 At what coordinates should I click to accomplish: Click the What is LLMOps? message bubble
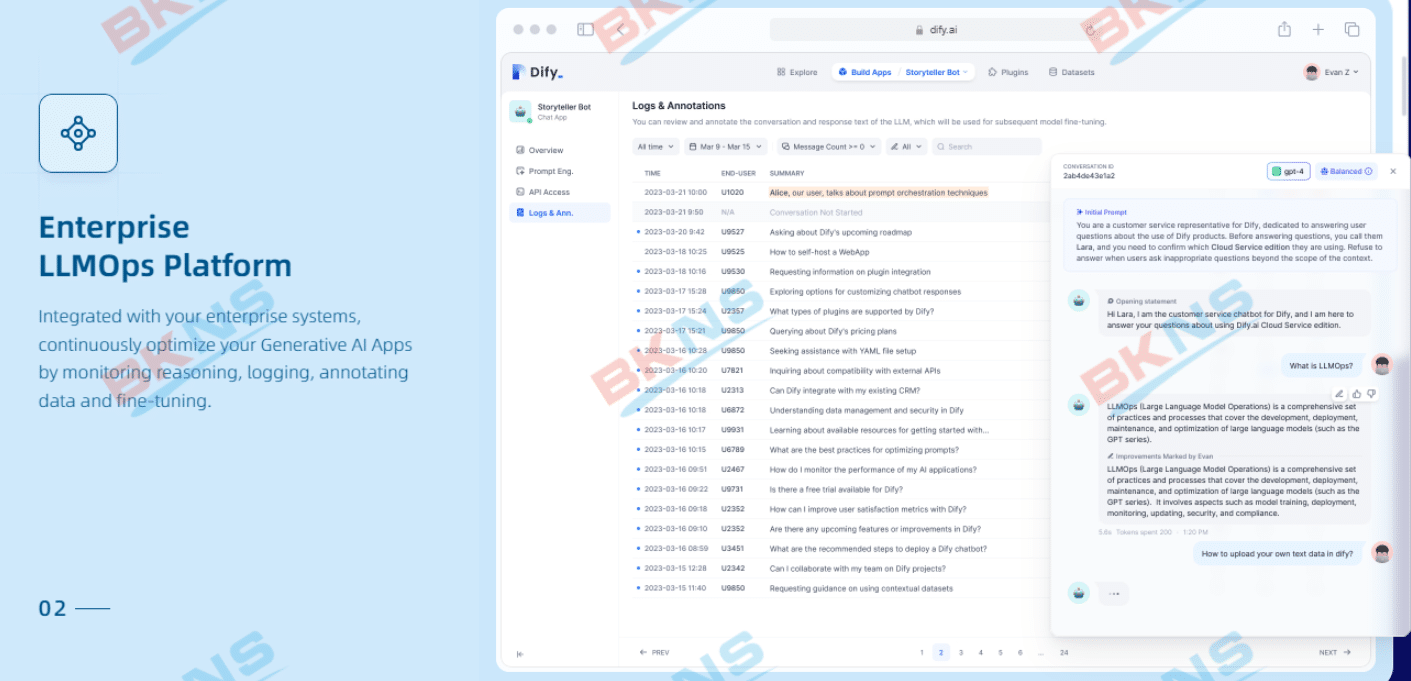click(x=1321, y=366)
